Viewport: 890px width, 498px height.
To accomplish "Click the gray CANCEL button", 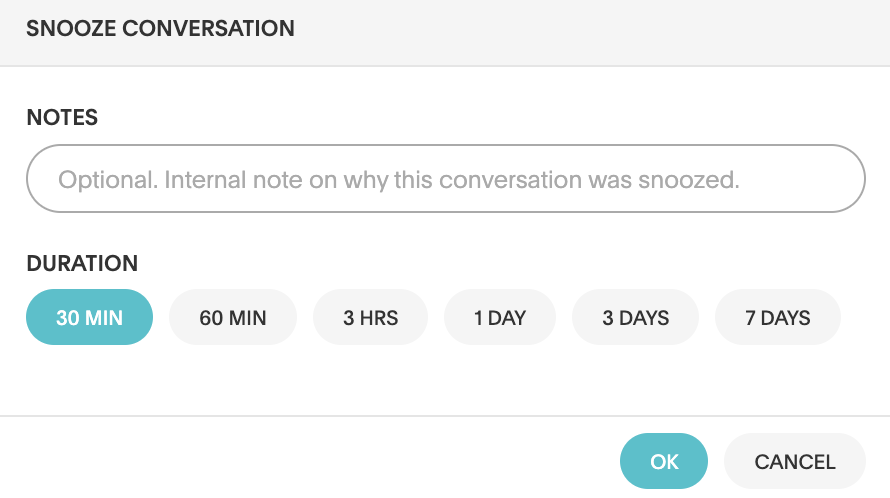I will tap(794, 461).
